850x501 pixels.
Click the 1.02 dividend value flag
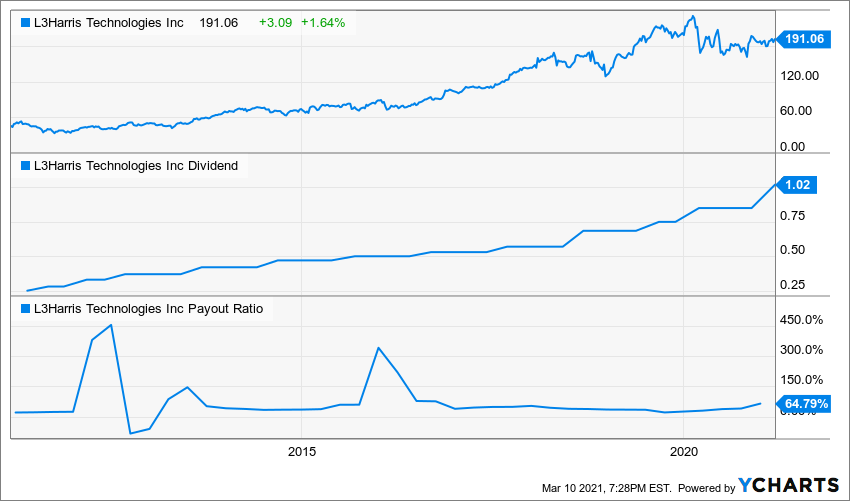click(x=796, y=185)
